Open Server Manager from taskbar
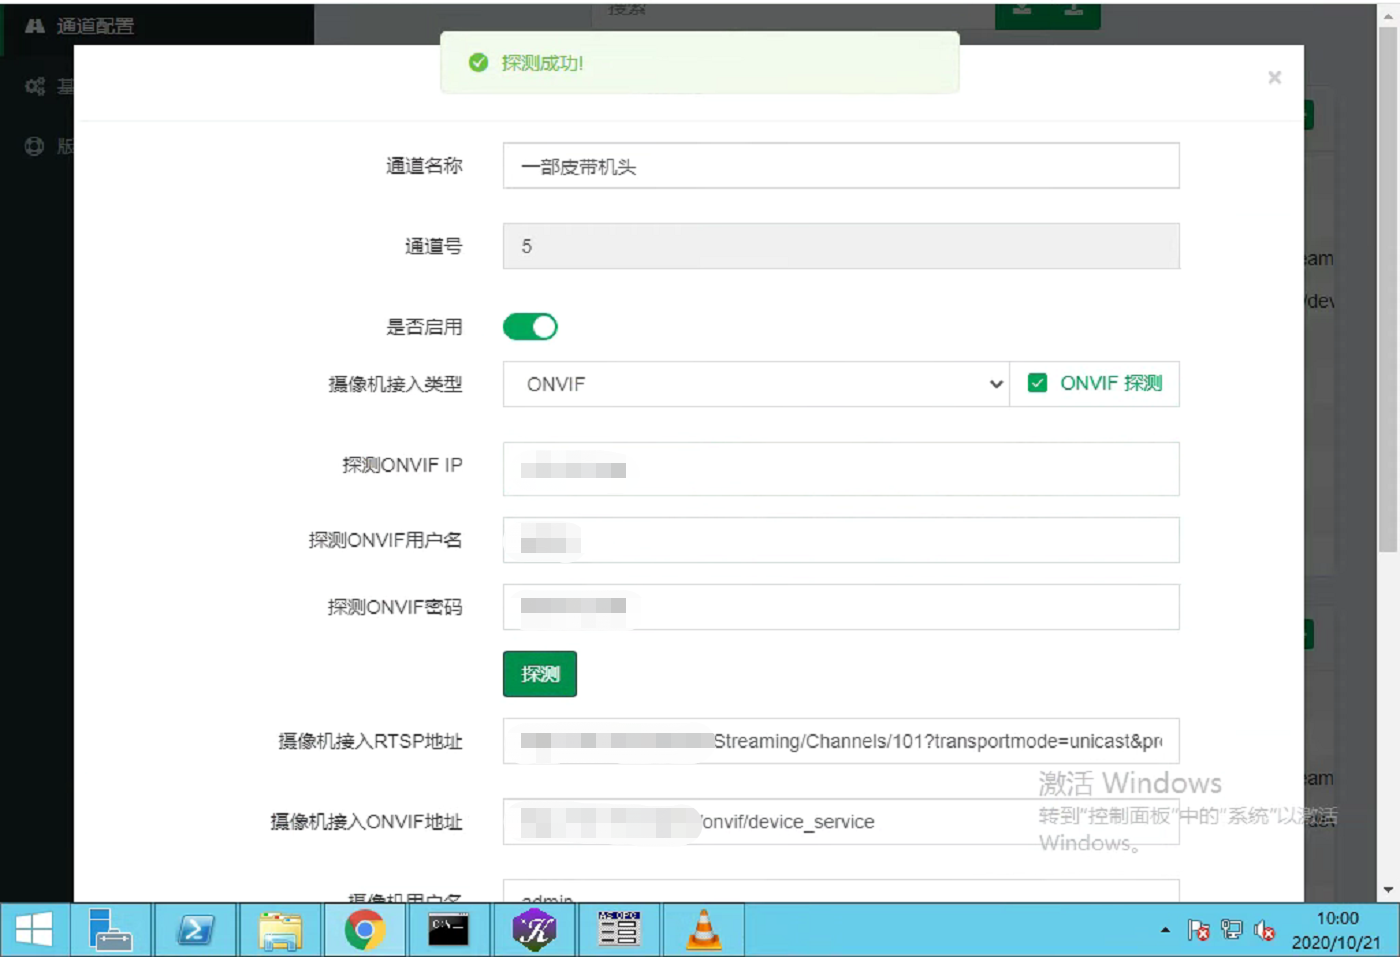 click(110, 930)
